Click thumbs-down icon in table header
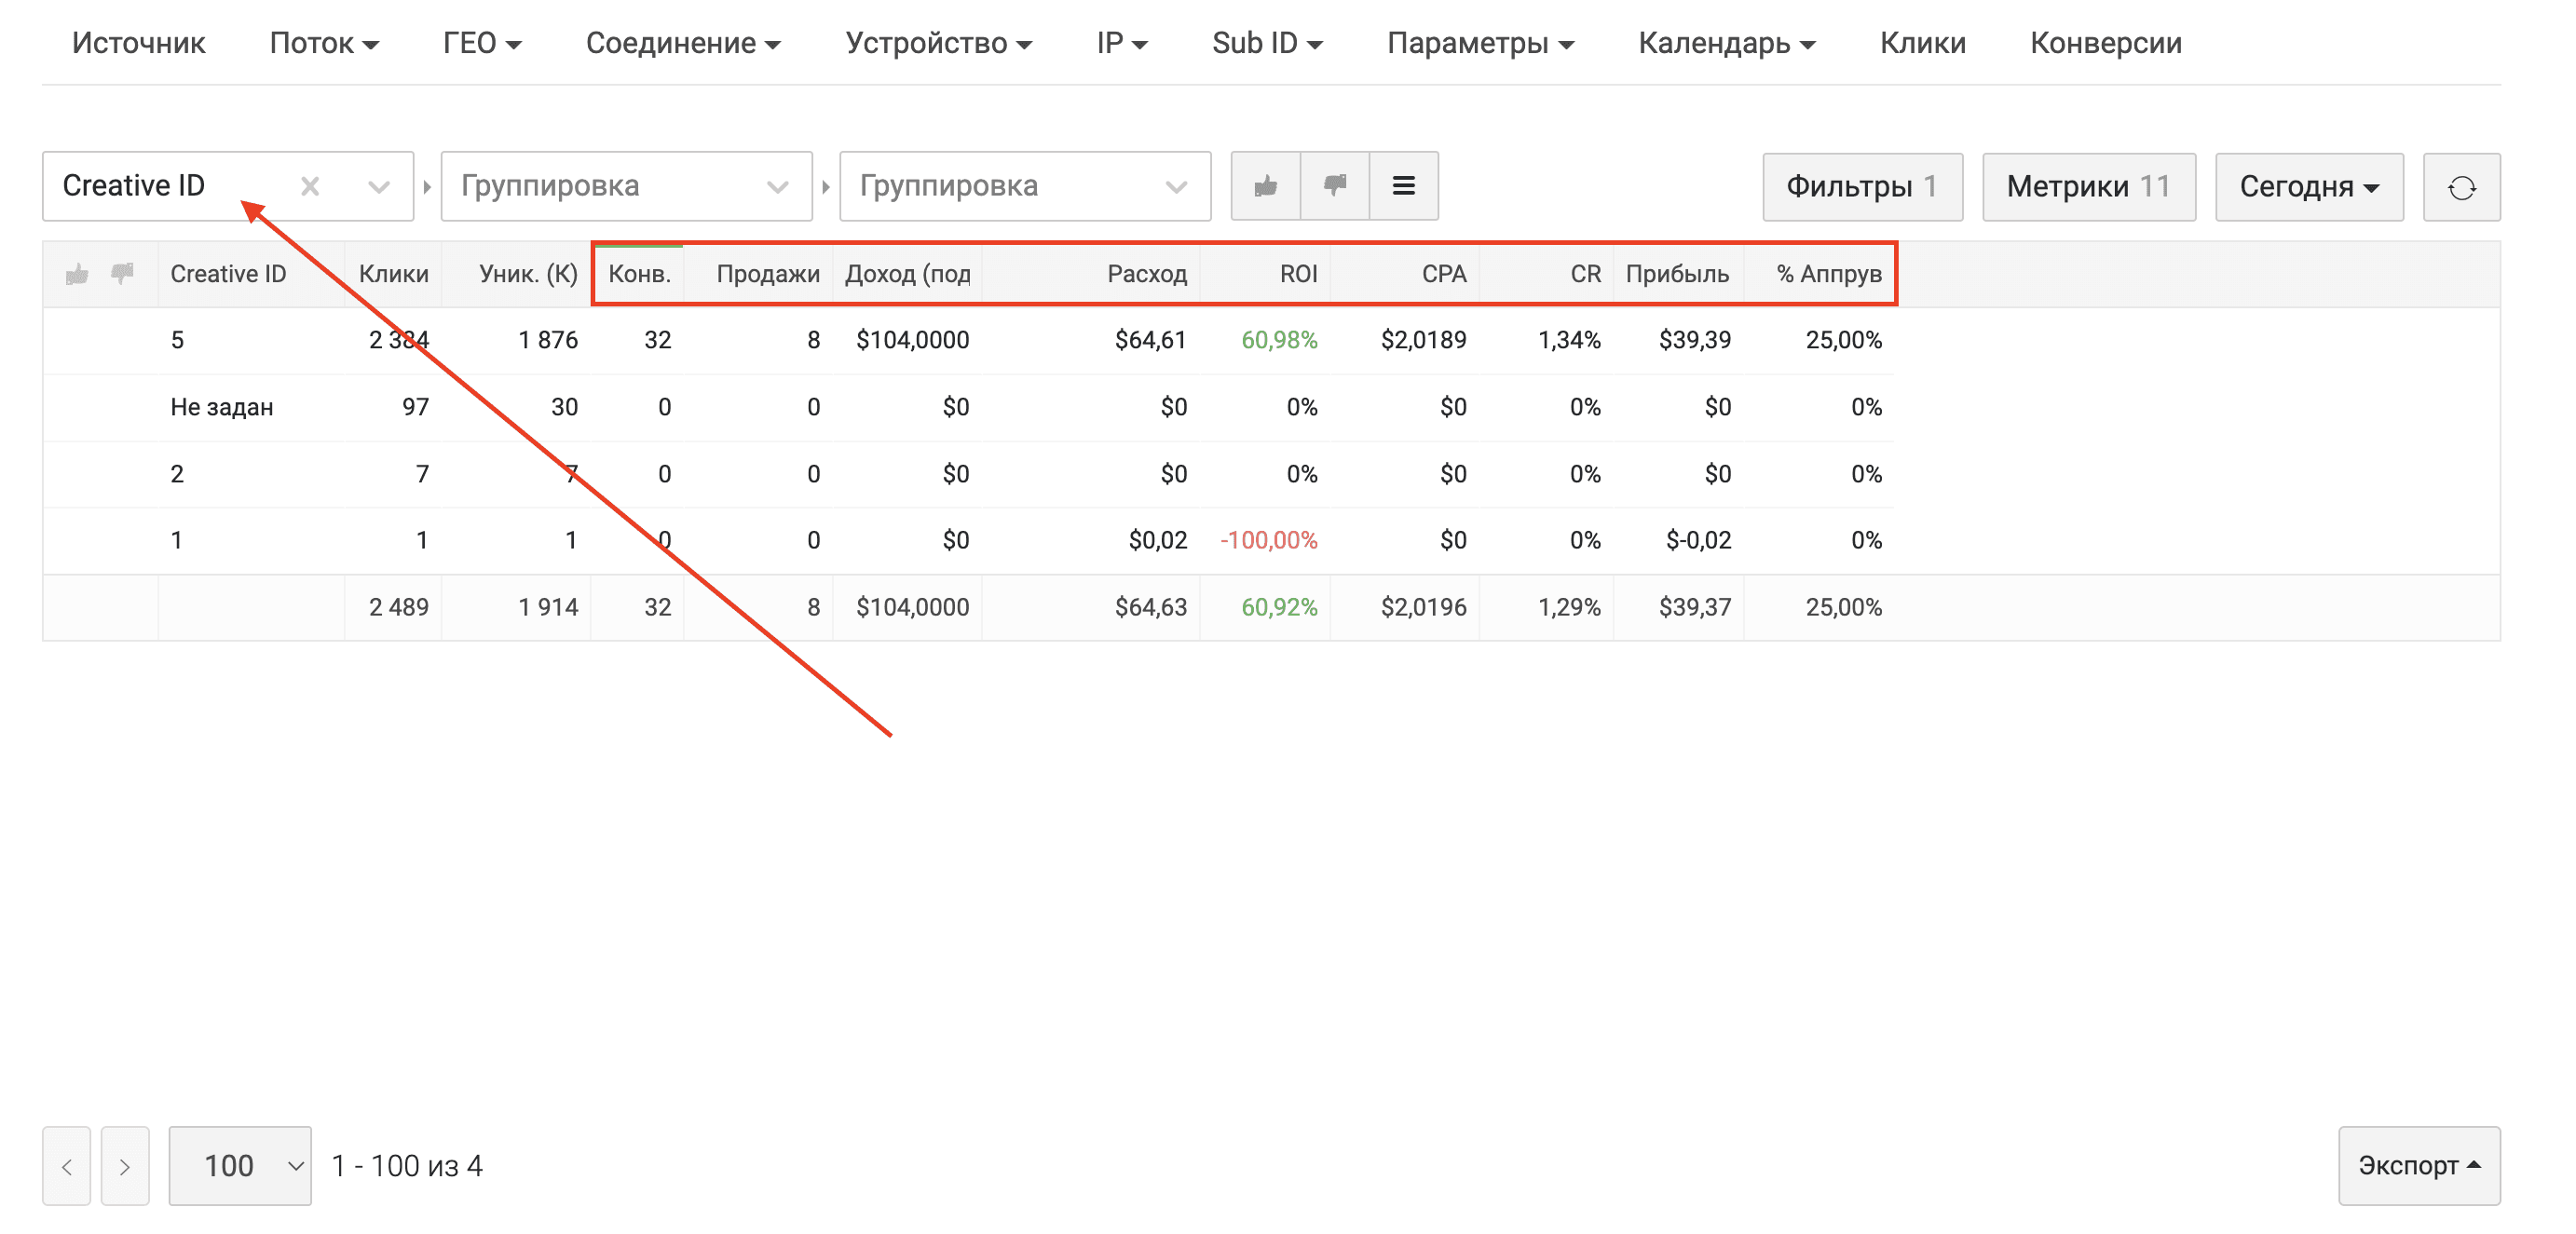Screen dimensions: 2576x1234 tap(122, 274)
